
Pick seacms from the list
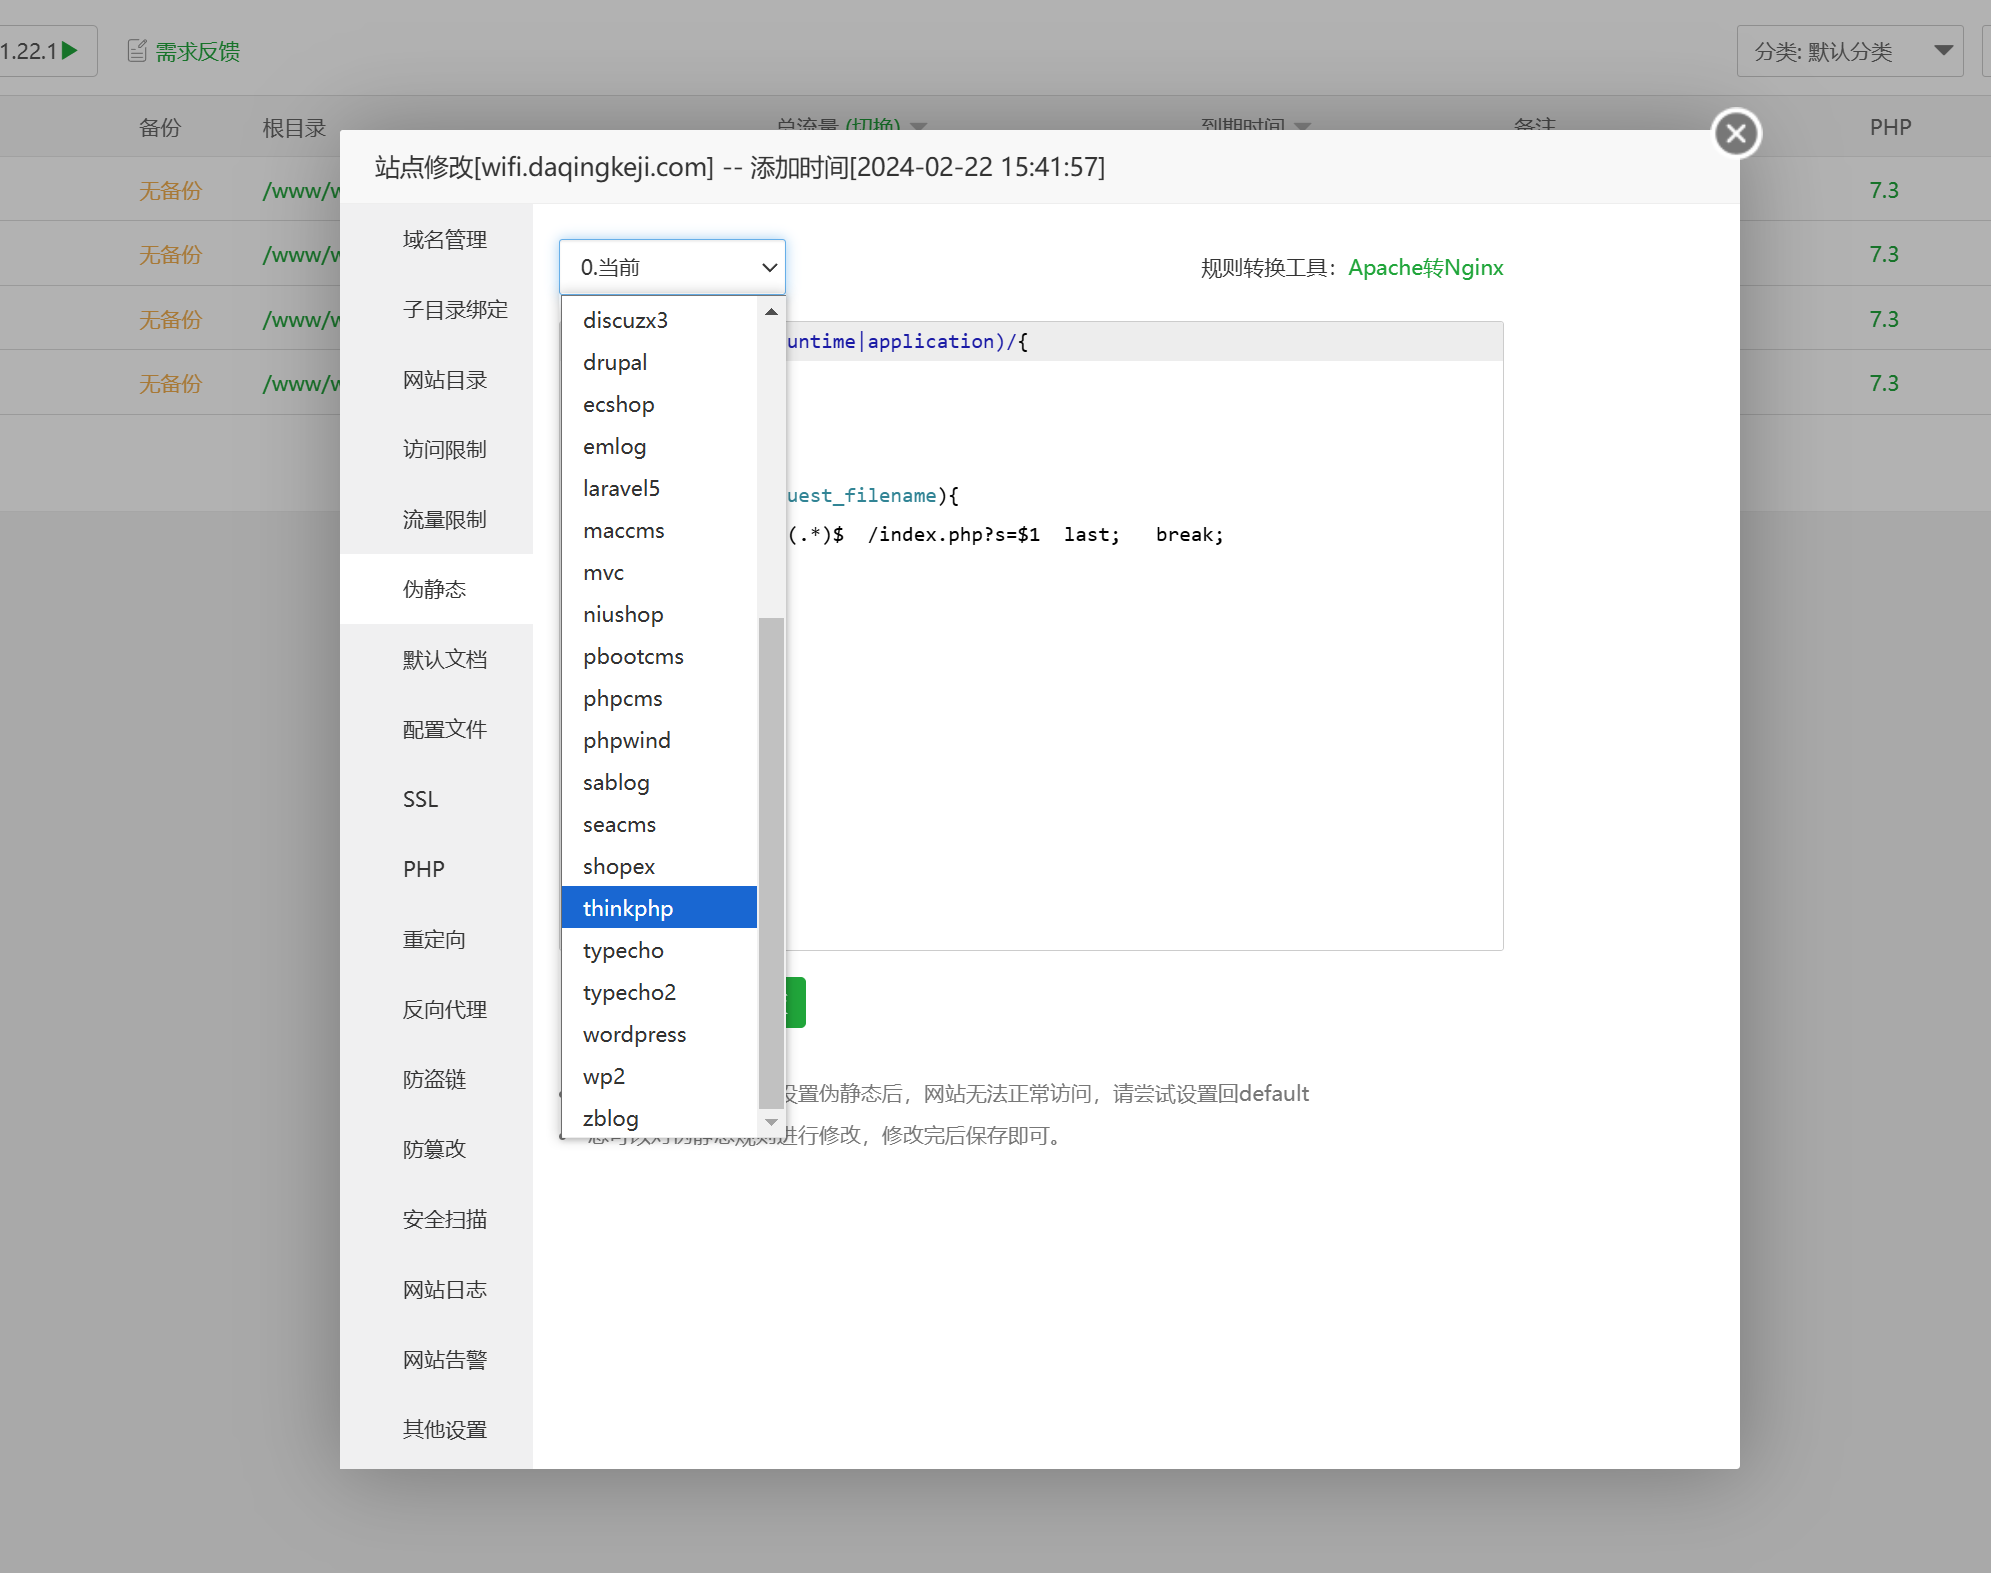659,824
